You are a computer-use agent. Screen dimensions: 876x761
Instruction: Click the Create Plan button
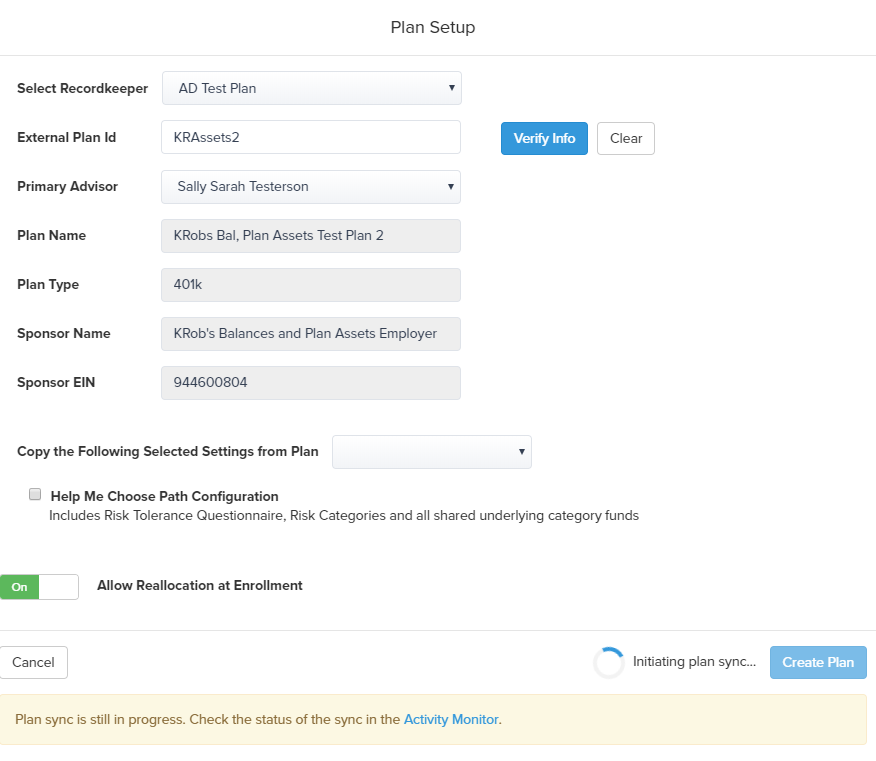click(818, 663)
